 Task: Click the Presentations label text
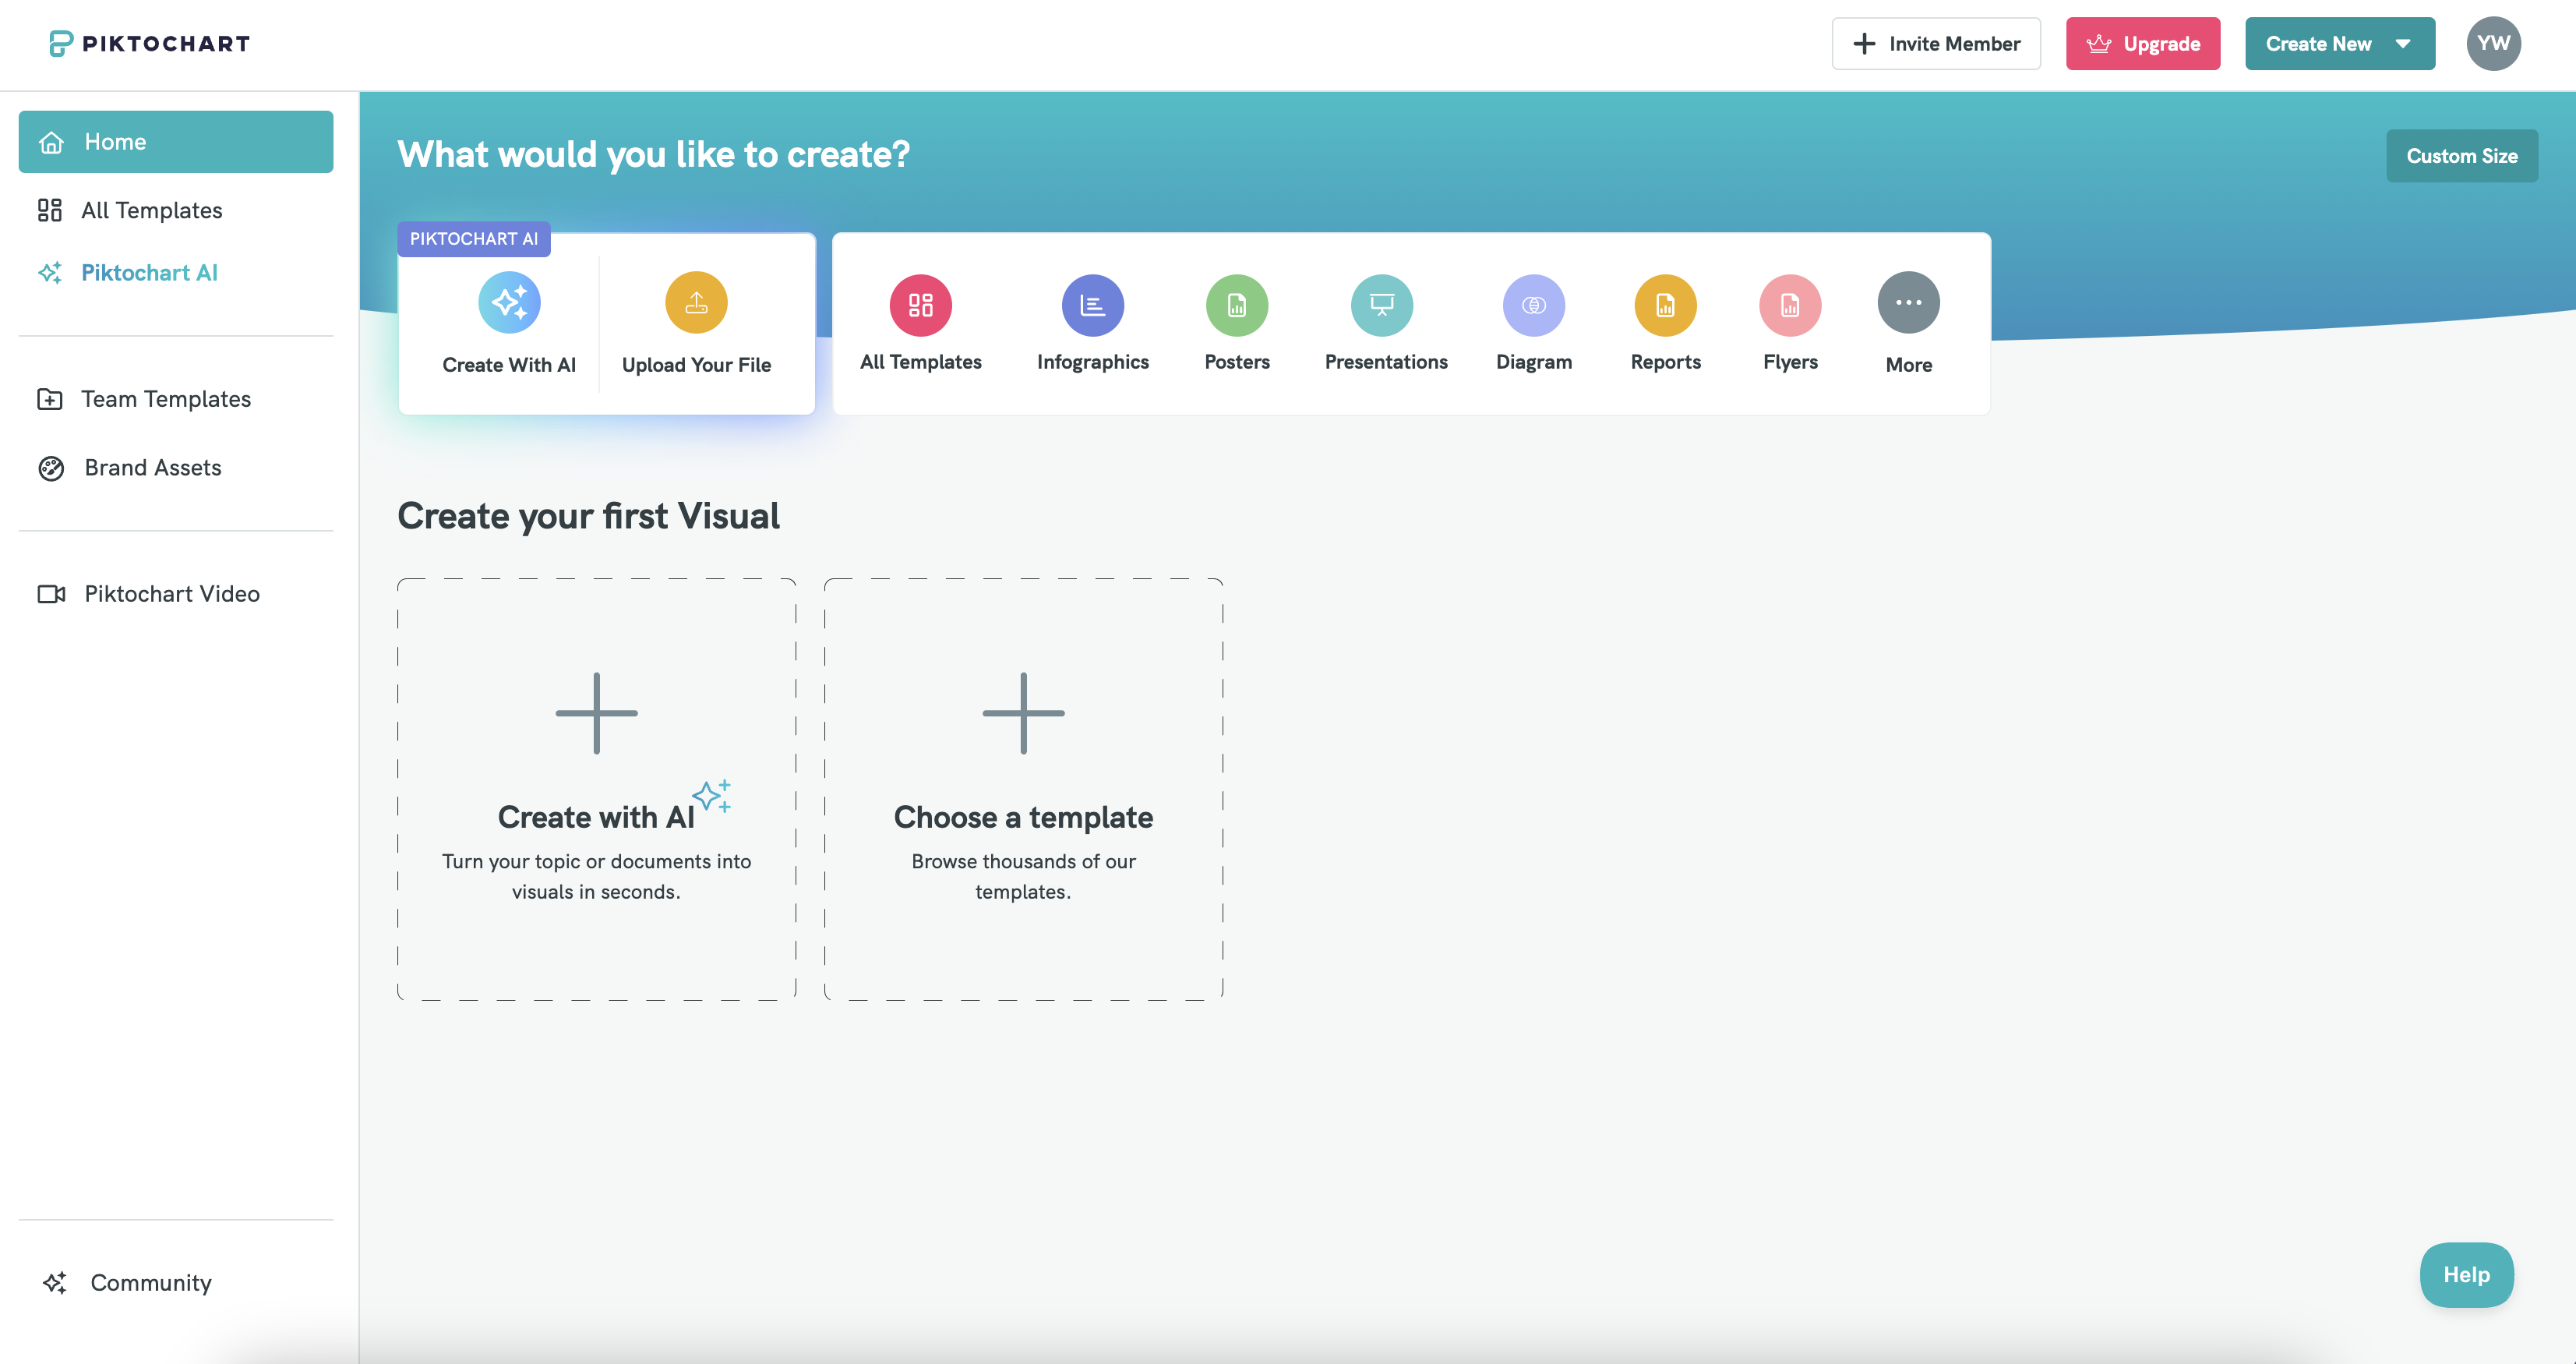click(1386, 362)
